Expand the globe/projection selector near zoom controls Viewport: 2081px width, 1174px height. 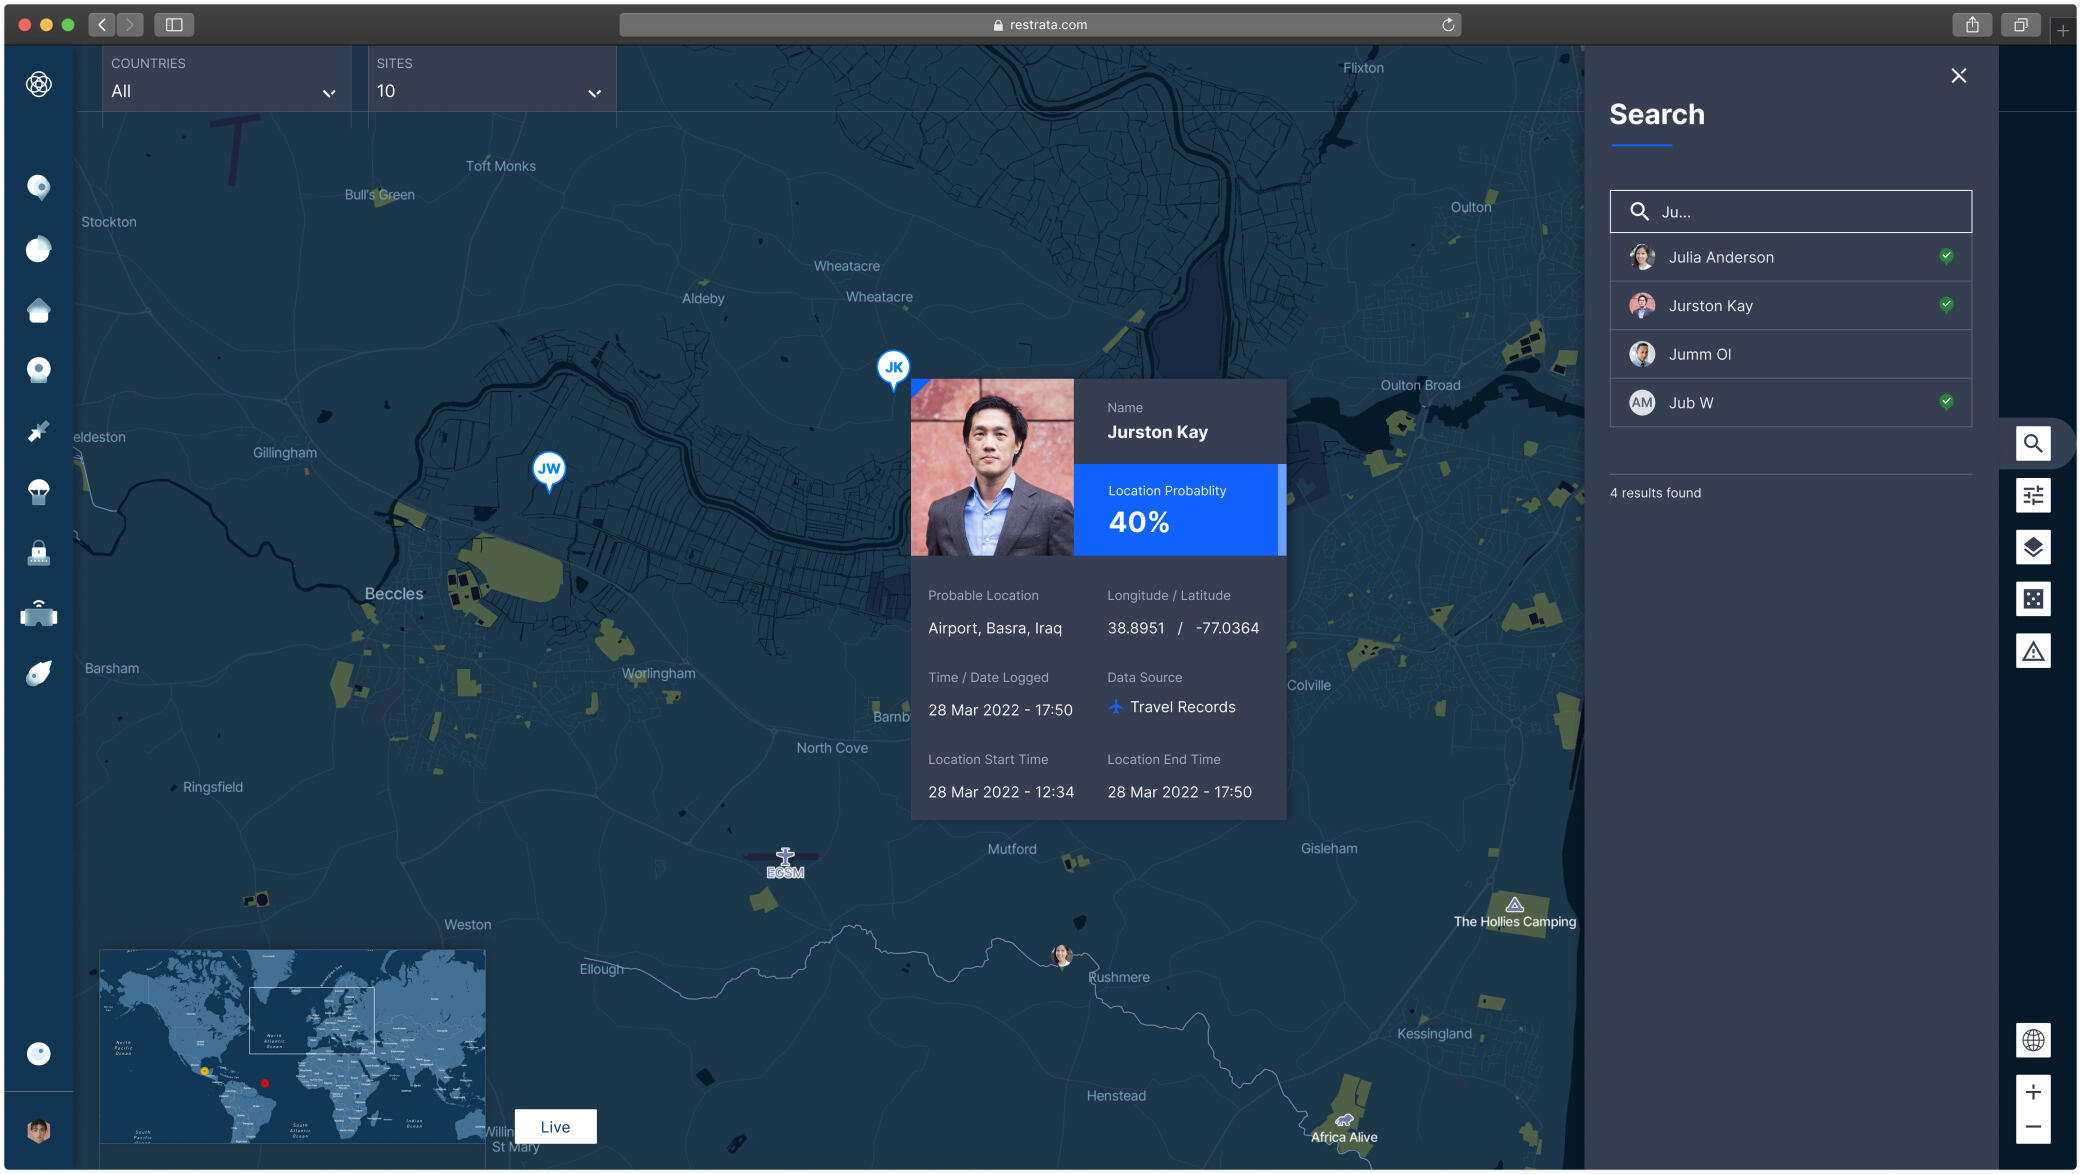2033,1040
